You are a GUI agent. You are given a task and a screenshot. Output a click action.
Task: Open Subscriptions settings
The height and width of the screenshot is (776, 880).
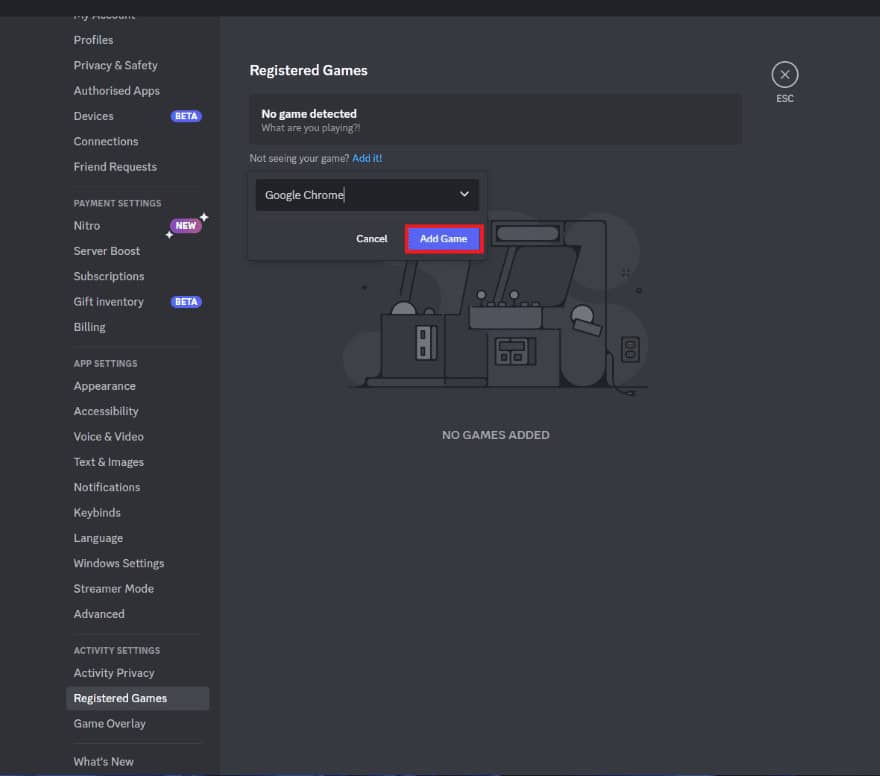pyautogui.click(x=109, y=276)
